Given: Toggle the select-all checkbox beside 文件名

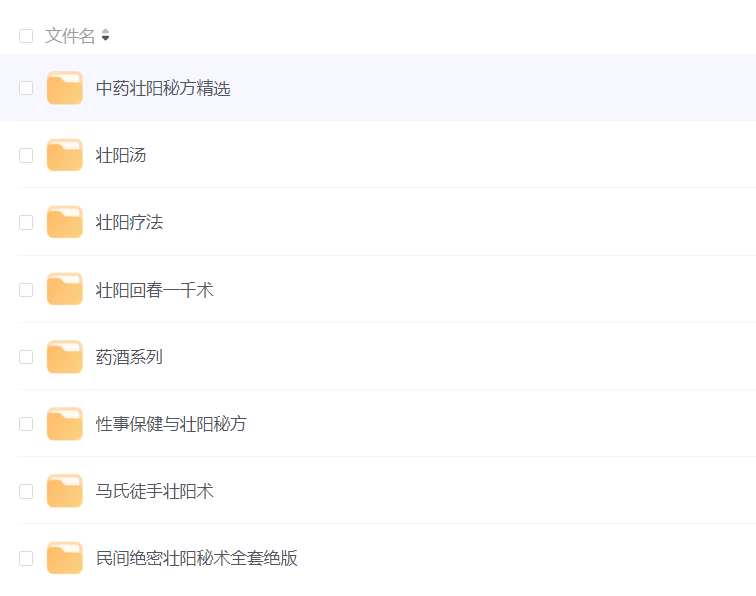Looking at the screenshot, I should coord(26,36).
